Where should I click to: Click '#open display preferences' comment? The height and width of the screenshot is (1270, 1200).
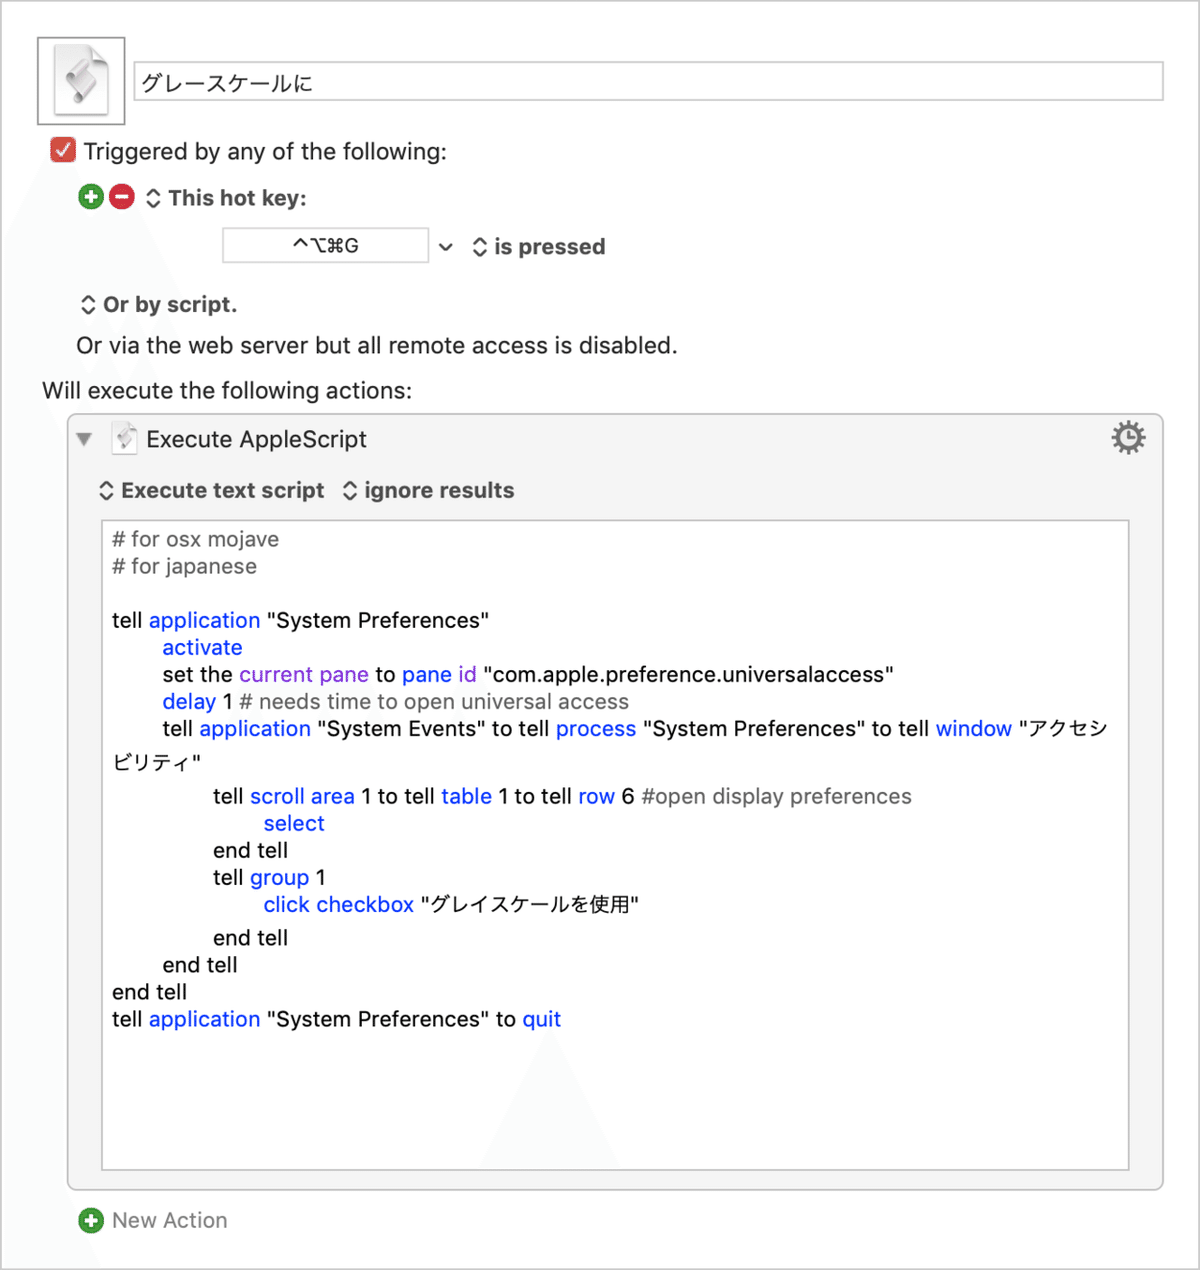[776, 796]
